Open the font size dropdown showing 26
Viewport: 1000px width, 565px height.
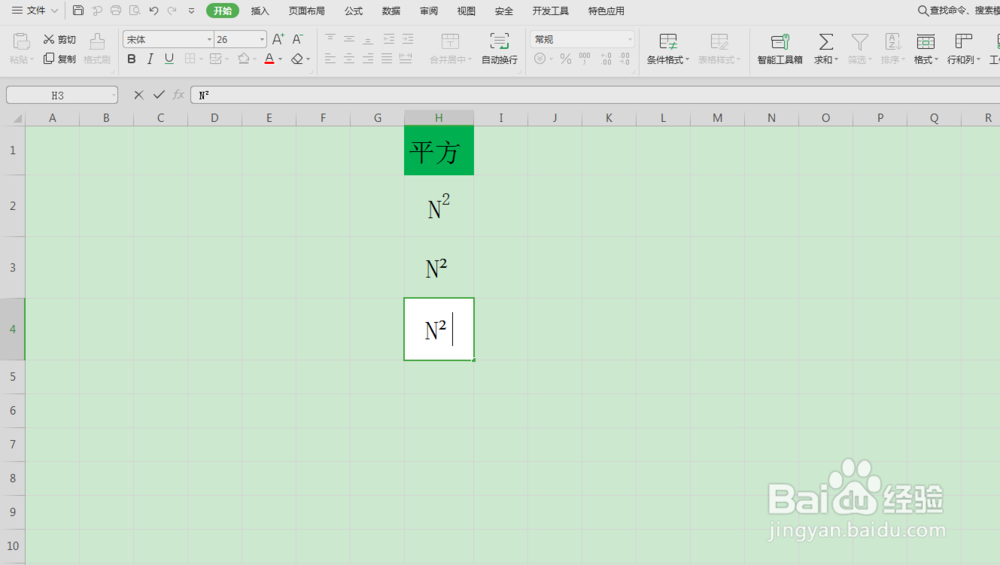[x=262, y=40]
